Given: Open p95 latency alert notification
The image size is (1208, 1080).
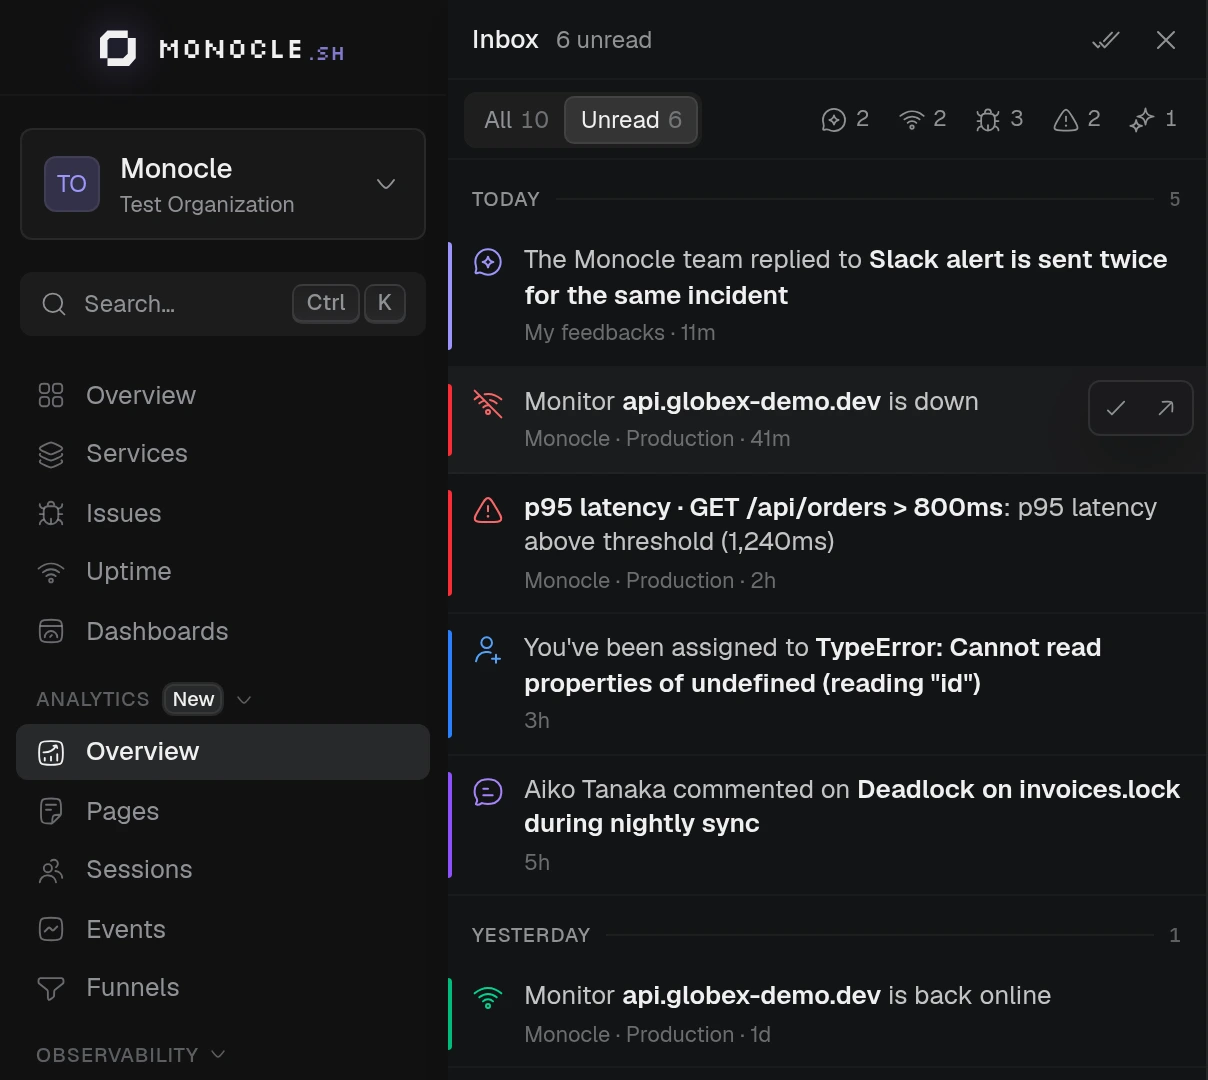Looking at the screenshot, I should tap(828, 543).
